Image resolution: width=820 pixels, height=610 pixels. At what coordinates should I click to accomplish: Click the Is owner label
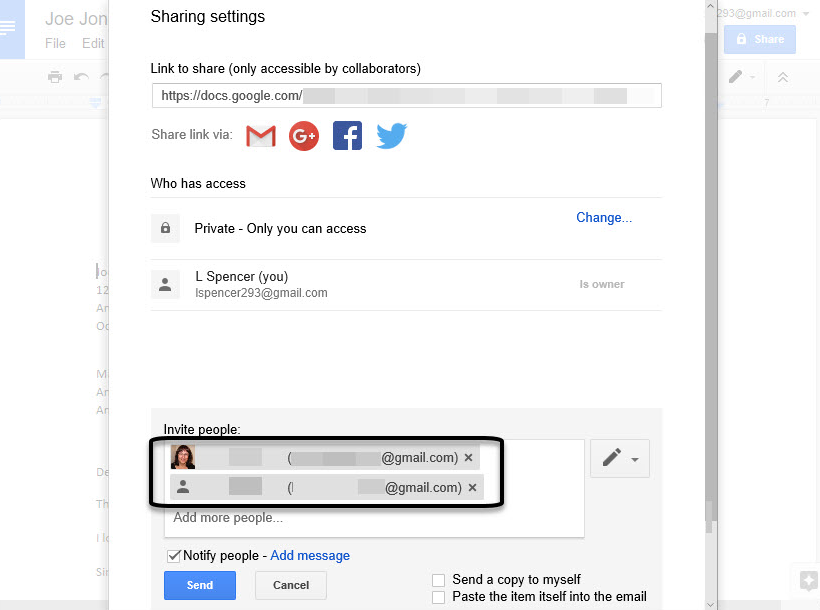click(602, 284)
